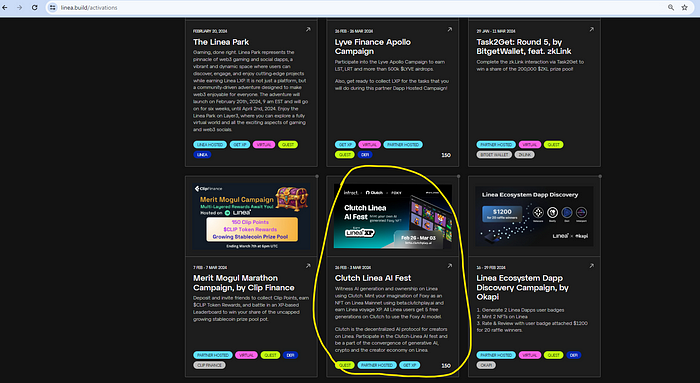Viewport: 700px width, 383px height.
Task: Go forward in the browser
Action: pos(19,8)
